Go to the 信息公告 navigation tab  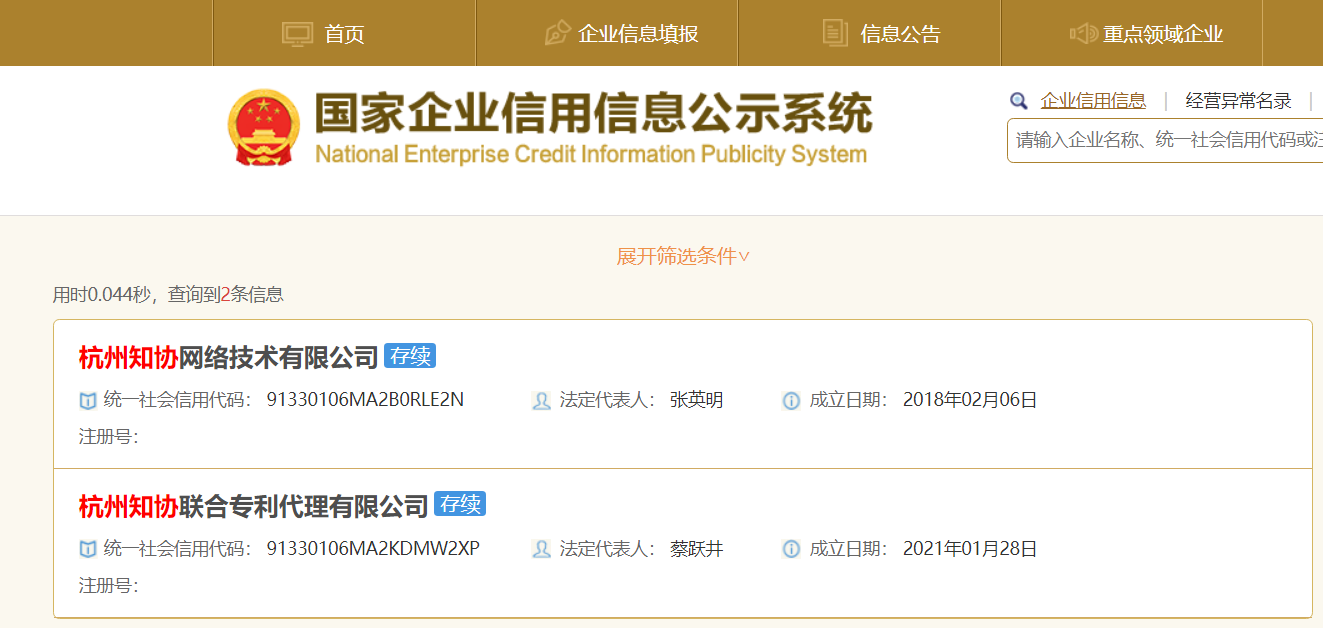coord(870,33)
